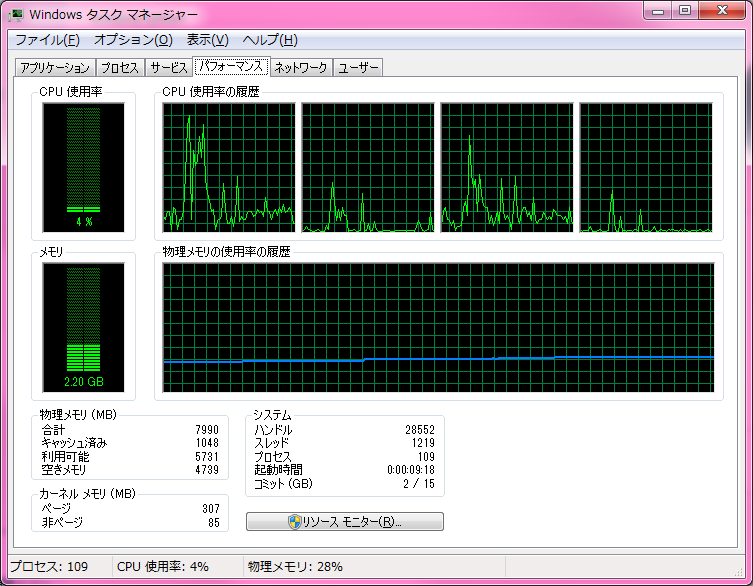Click the physical memory usage history graph
Viewport: 753px width, 586px height.
click(x=438, y=327)
